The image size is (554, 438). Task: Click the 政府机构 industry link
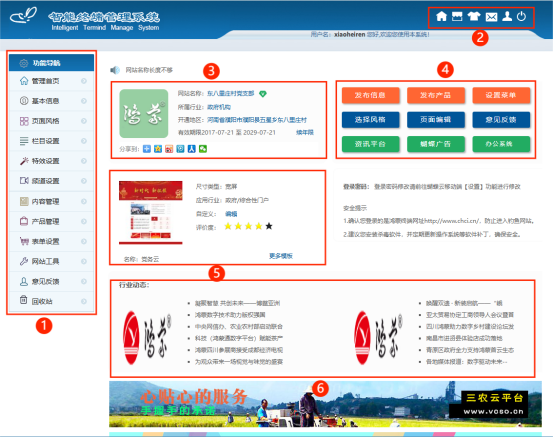tap(219, 107)
